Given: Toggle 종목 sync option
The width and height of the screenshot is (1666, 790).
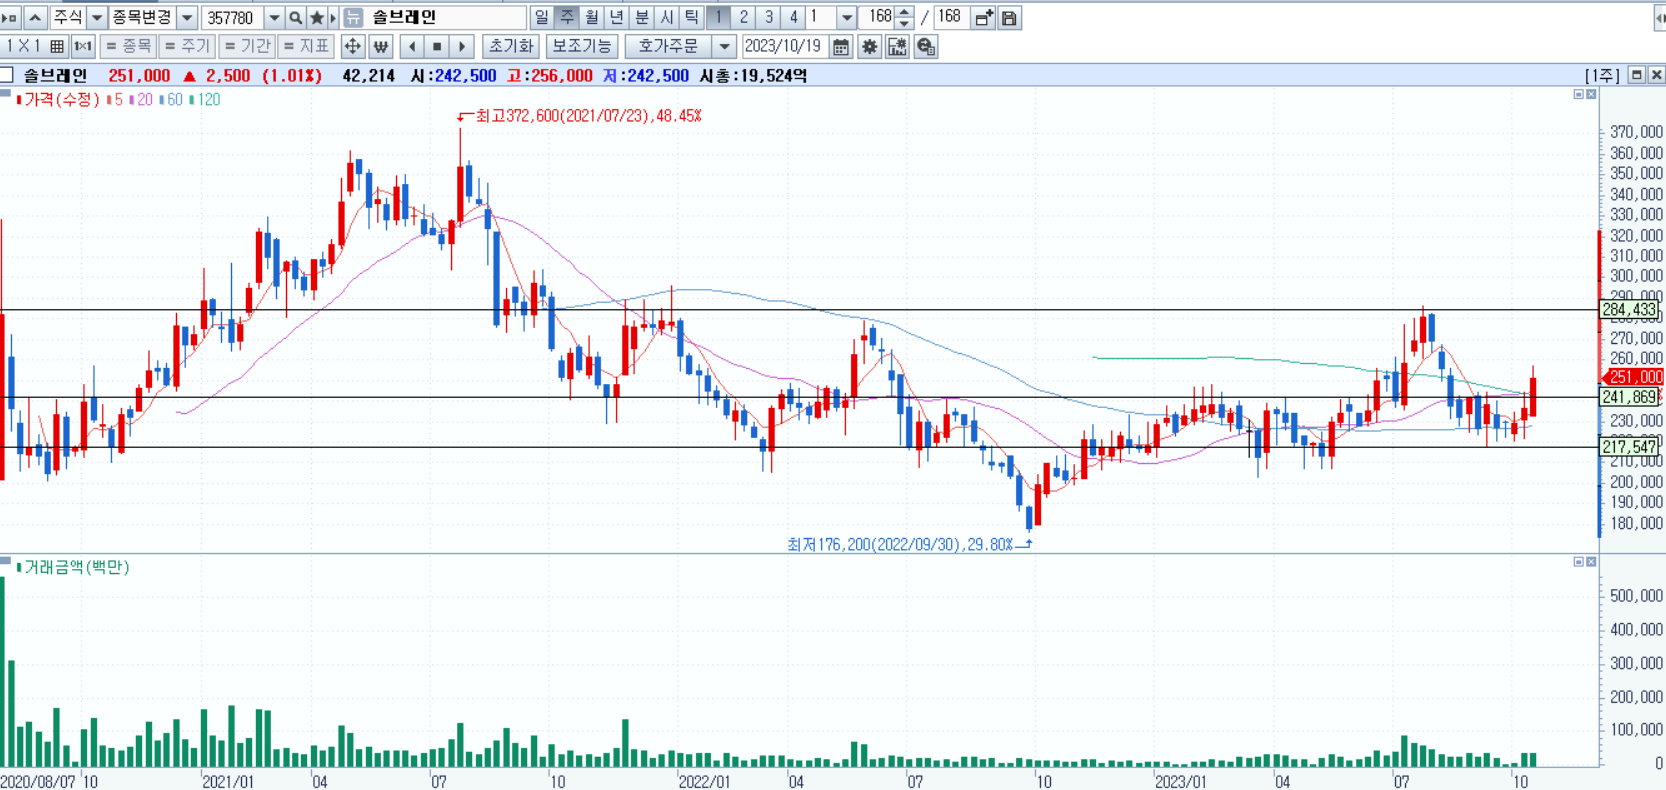Looking at the screenshot, I should tap(128, 46).
